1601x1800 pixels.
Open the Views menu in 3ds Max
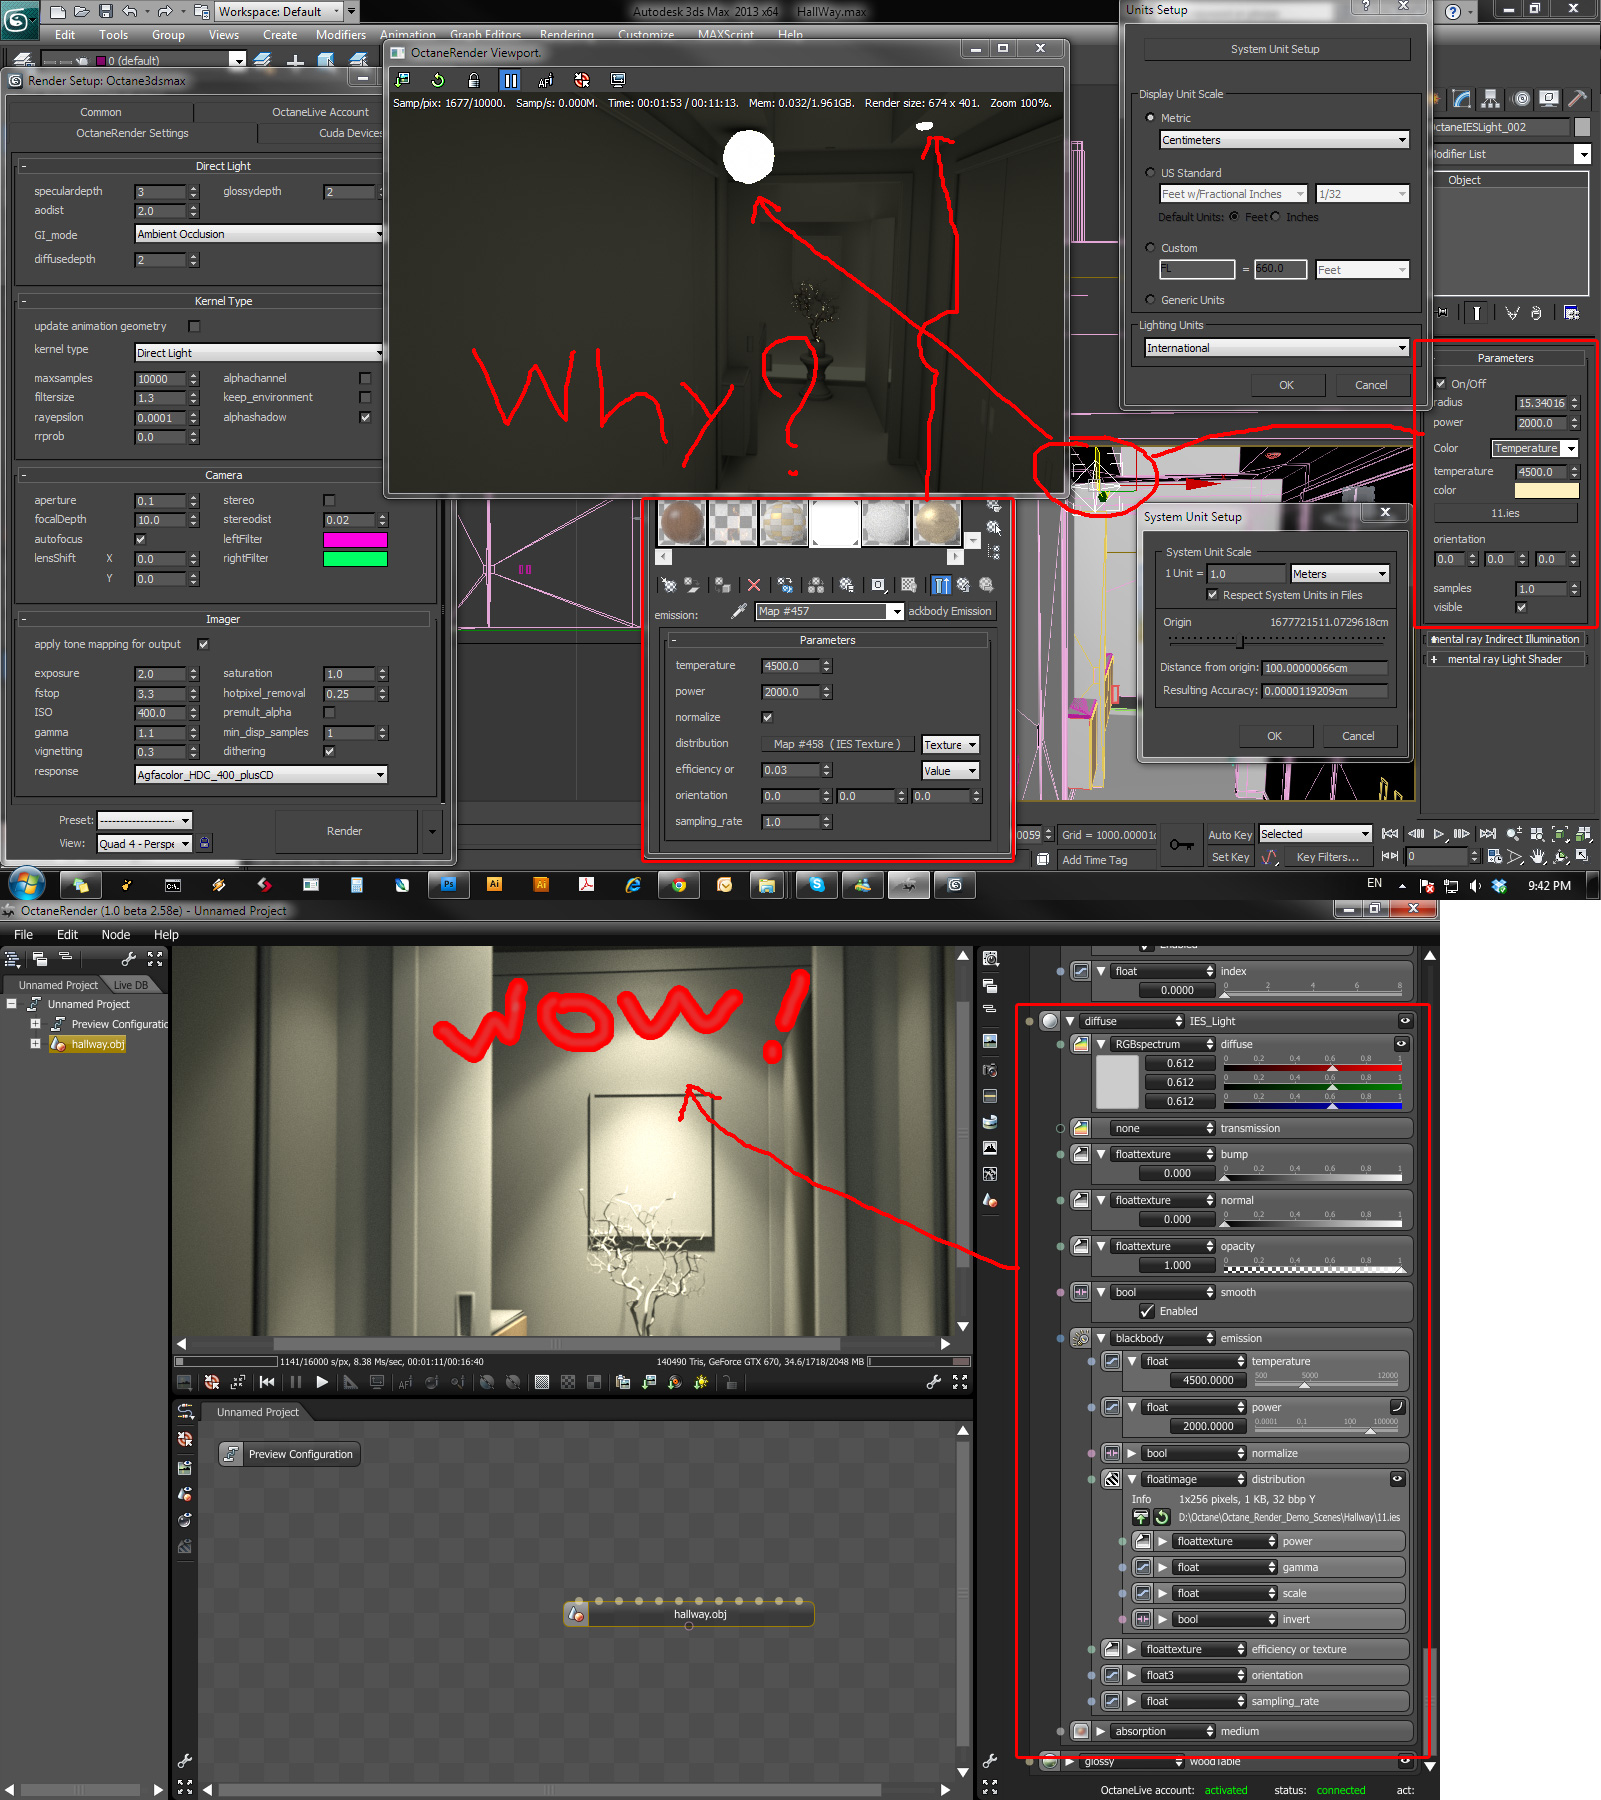tap(224, 35)
